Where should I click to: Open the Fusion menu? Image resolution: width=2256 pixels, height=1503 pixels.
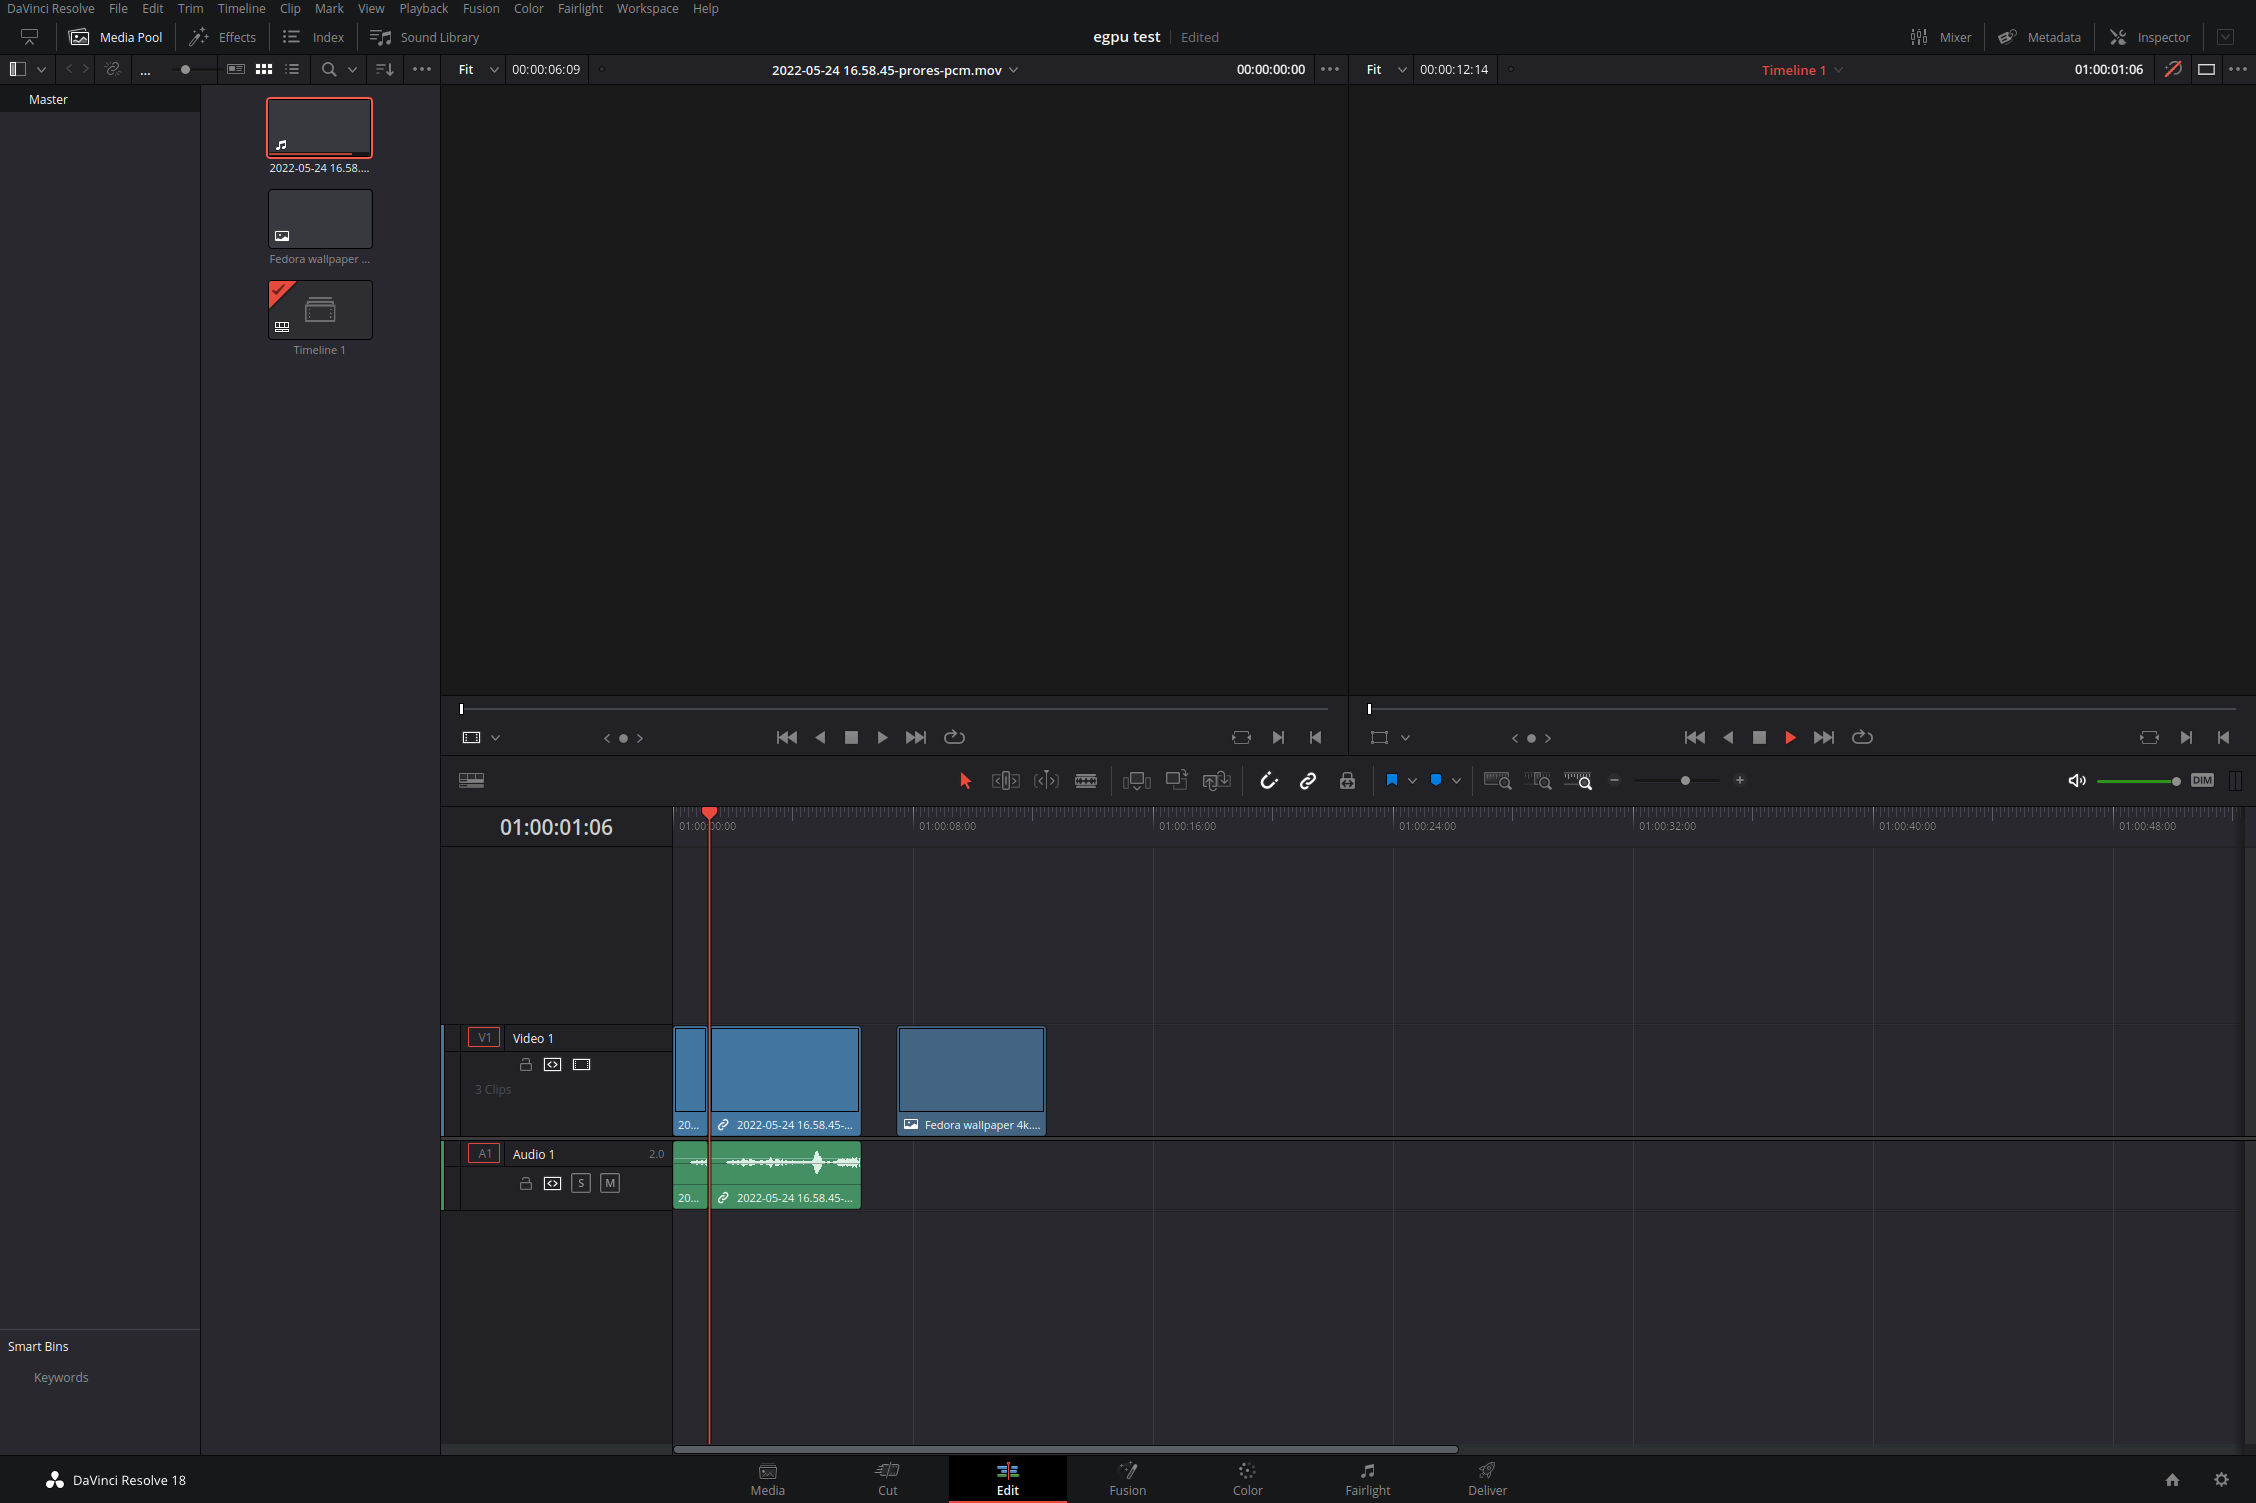[x=481, y=8]
